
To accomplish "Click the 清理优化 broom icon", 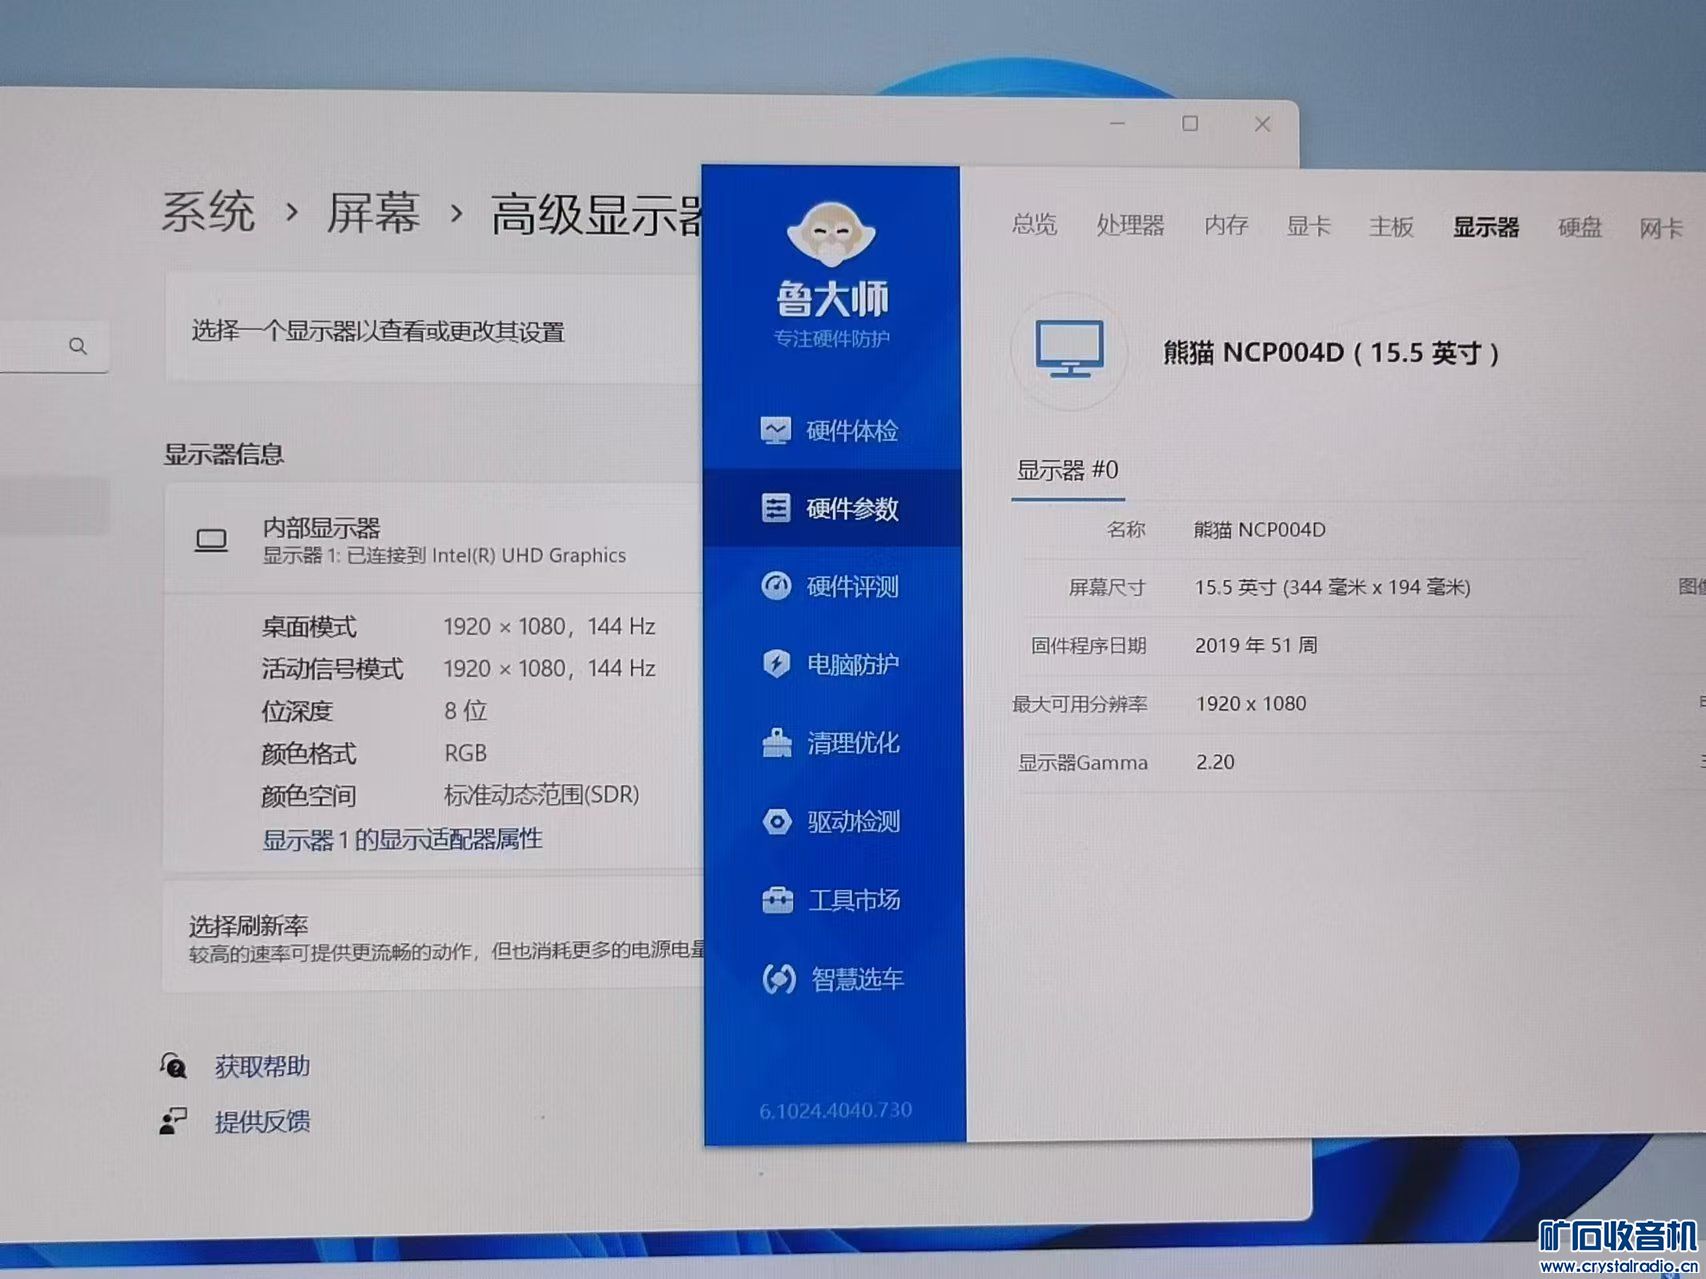I will [x=777, y=742].
